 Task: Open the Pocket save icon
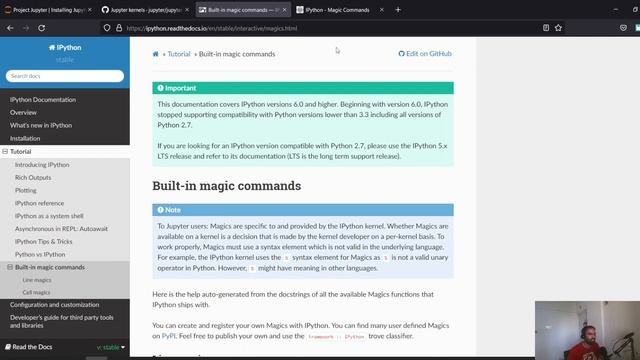point(623,28)
